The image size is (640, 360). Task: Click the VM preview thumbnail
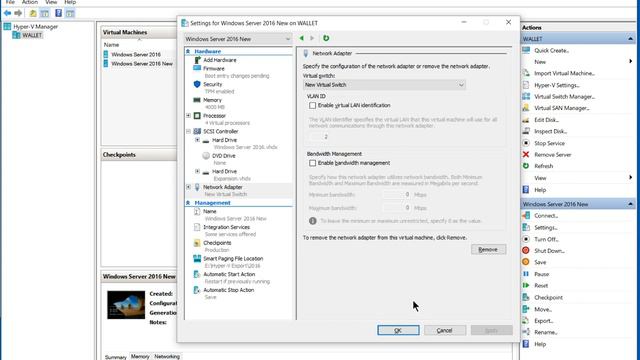click(126, 304)
